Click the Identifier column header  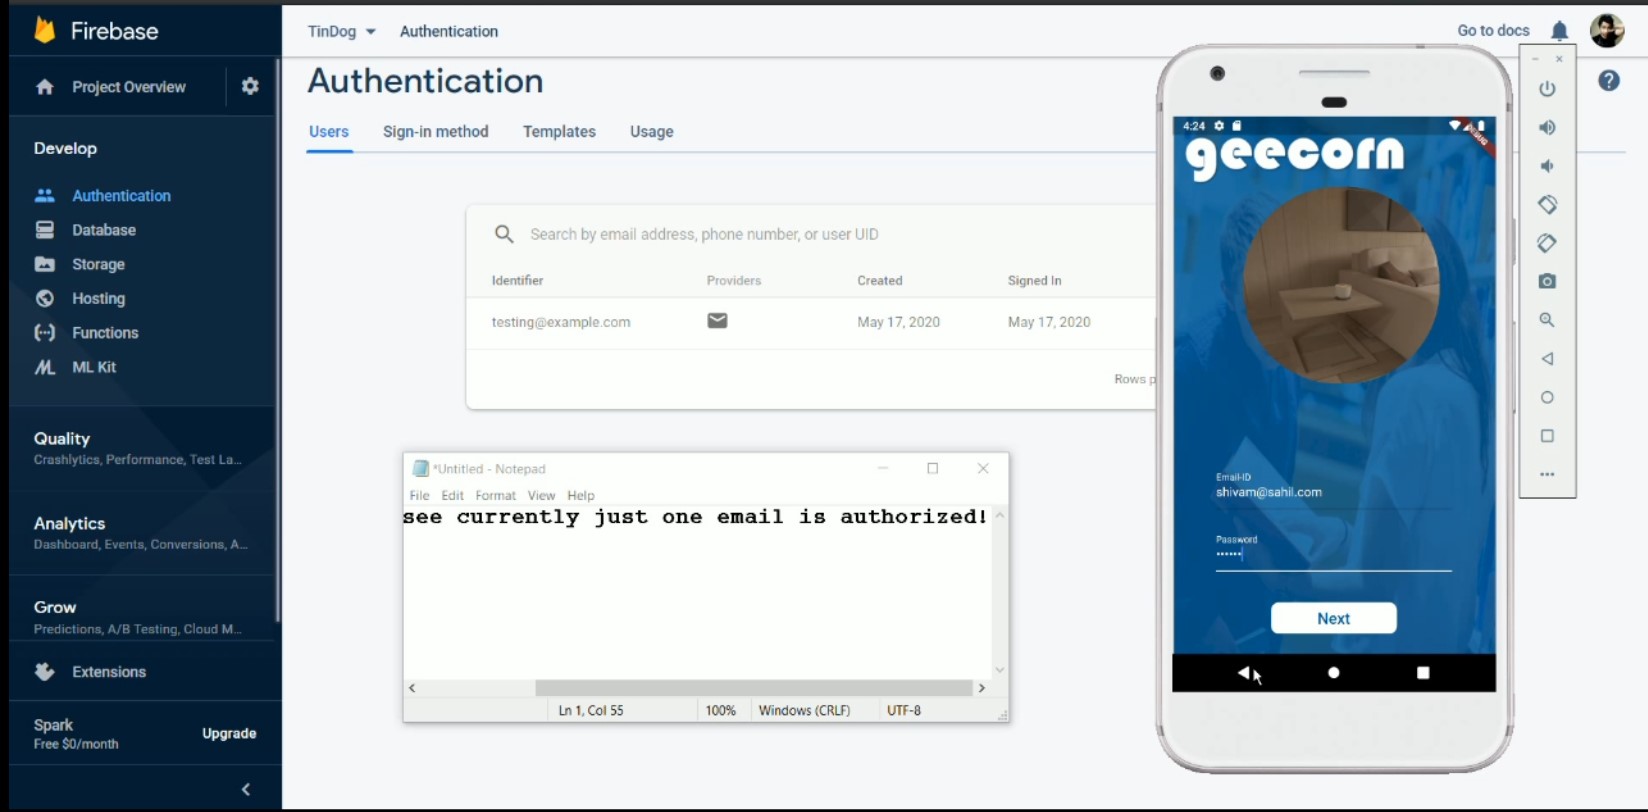coord(517,281)
